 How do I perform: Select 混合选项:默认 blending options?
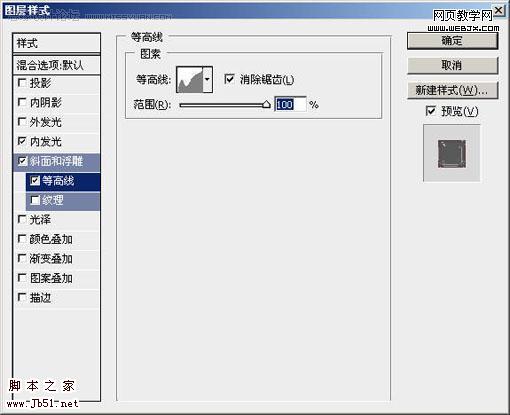coord(56,65)
